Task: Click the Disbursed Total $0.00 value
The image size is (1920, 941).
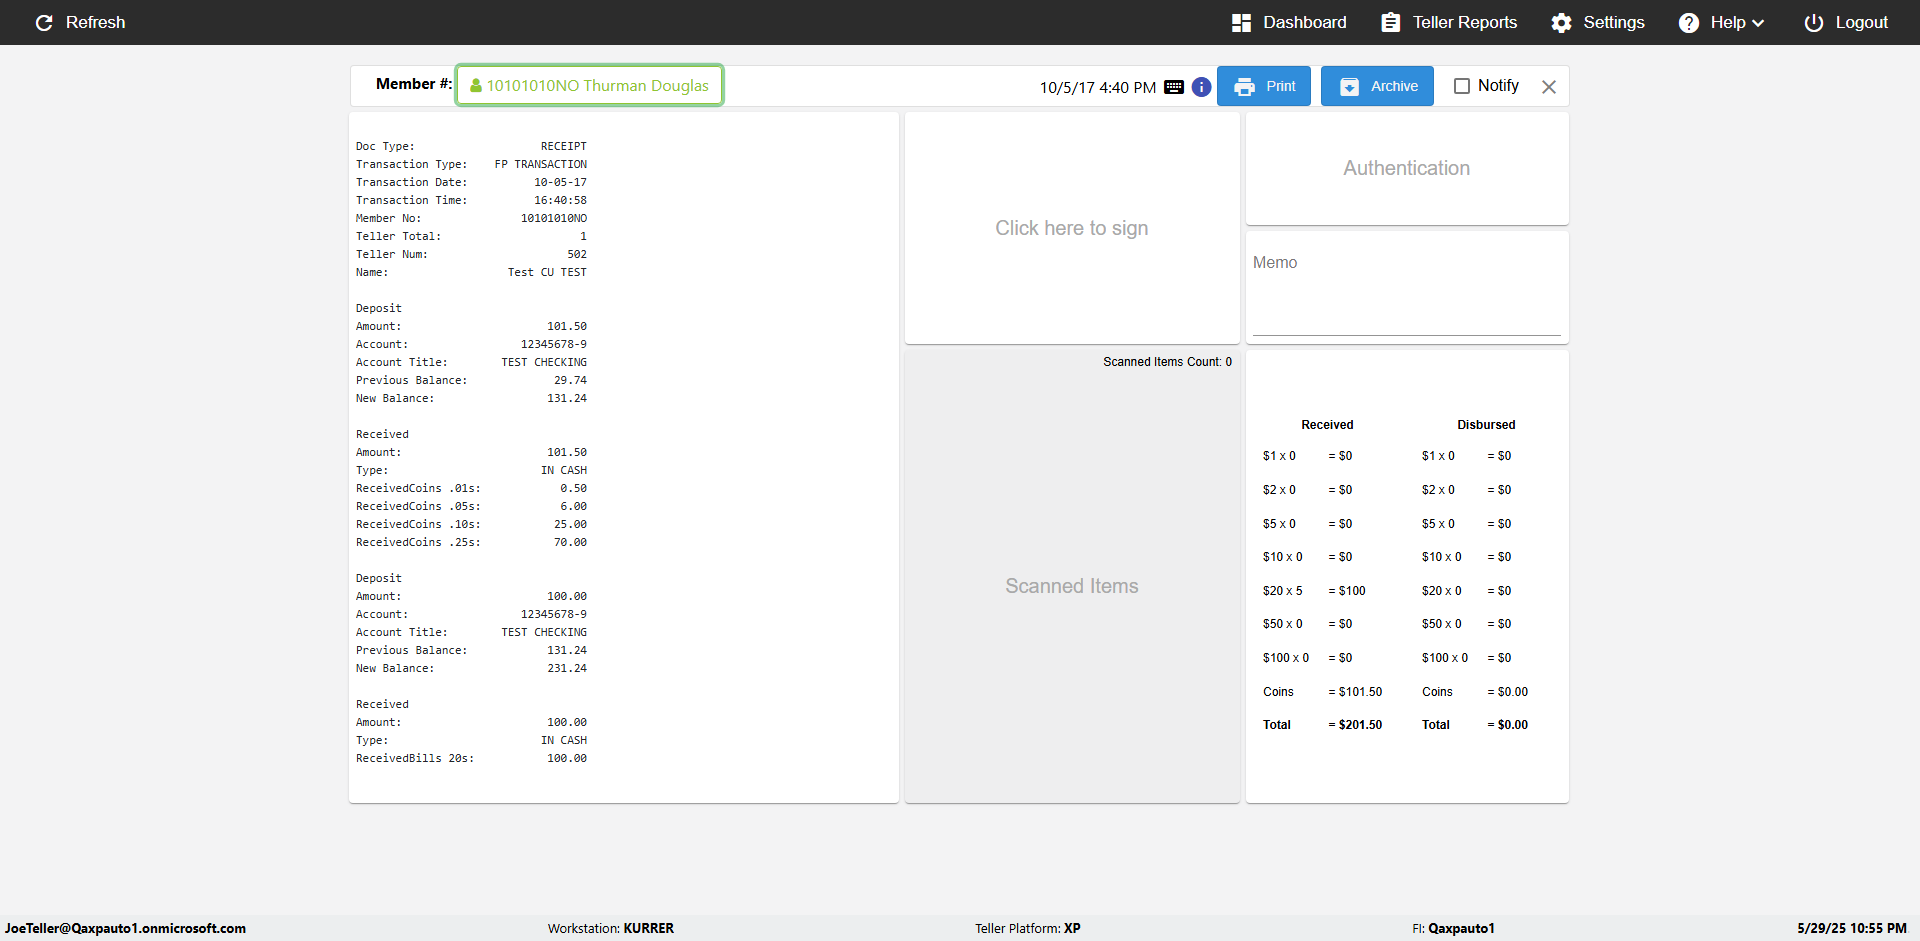Action: [1508, 725]
